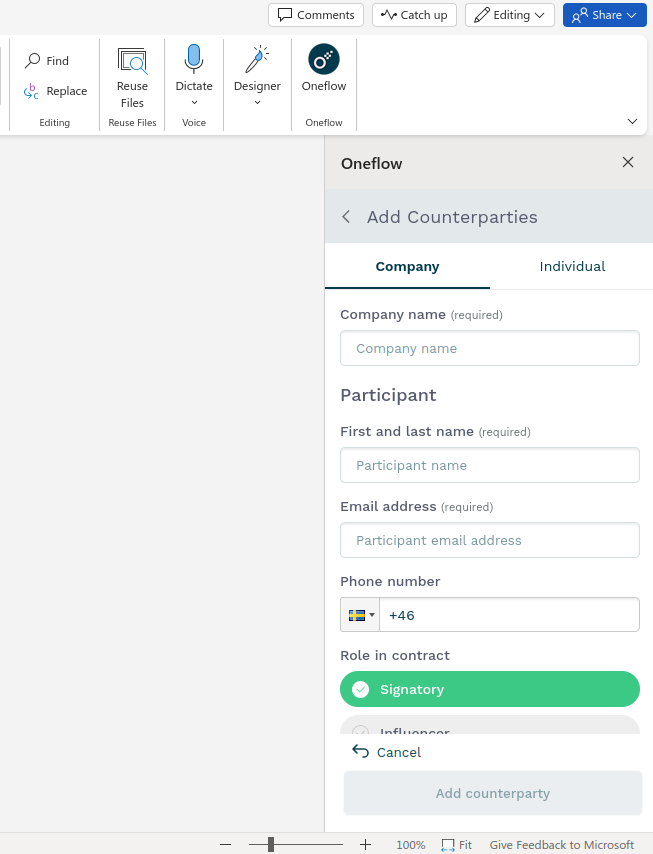Screen dimensions: 653x854
Task: Cancel adding the counterparty
Action: point(387,752)
